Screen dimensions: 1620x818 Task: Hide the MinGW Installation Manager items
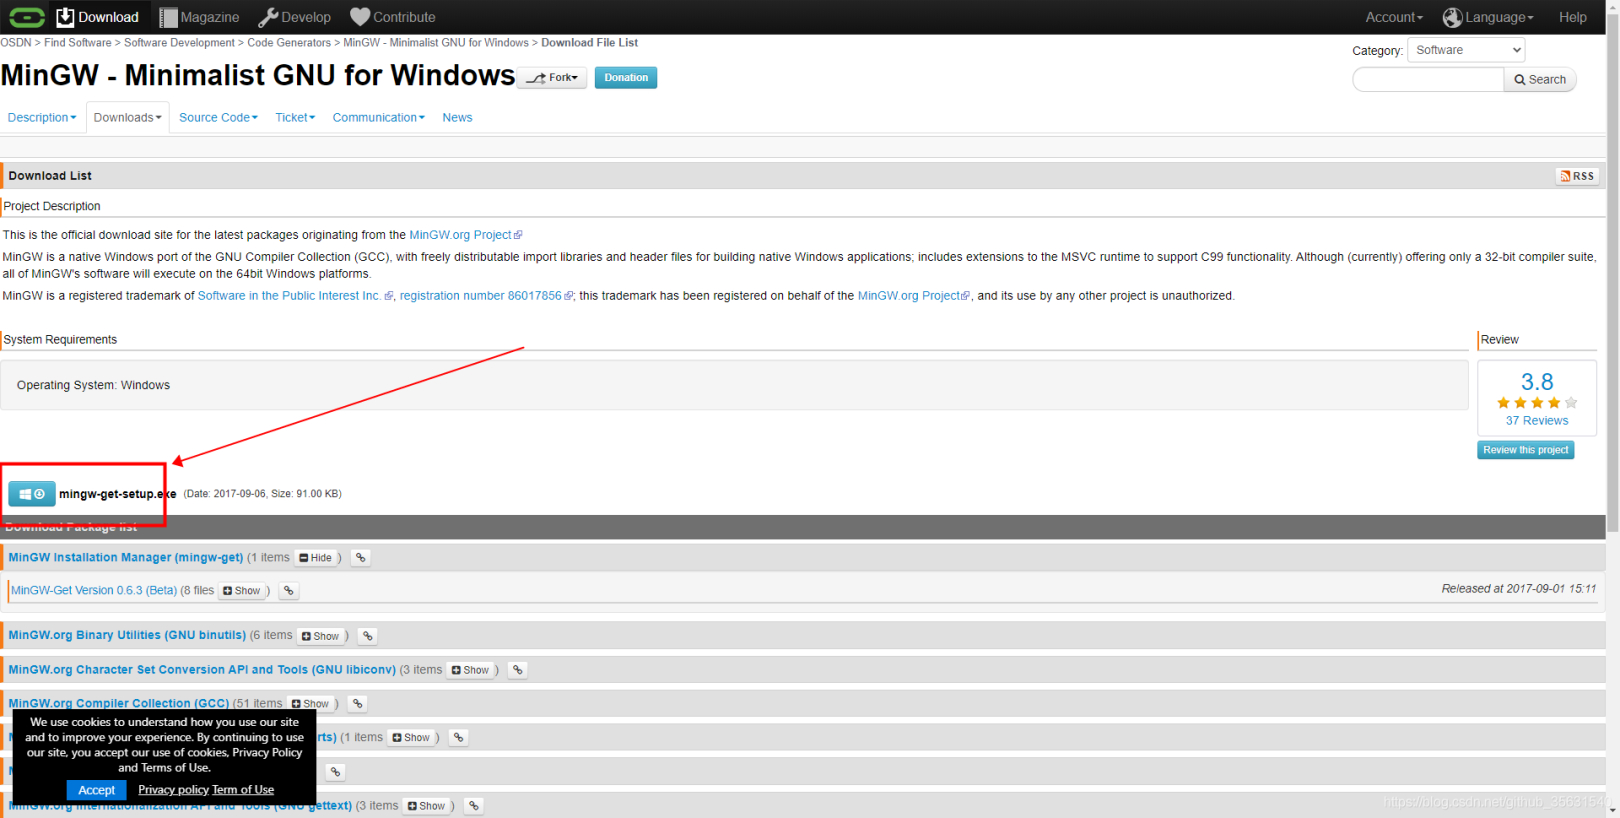click(316, 558)
